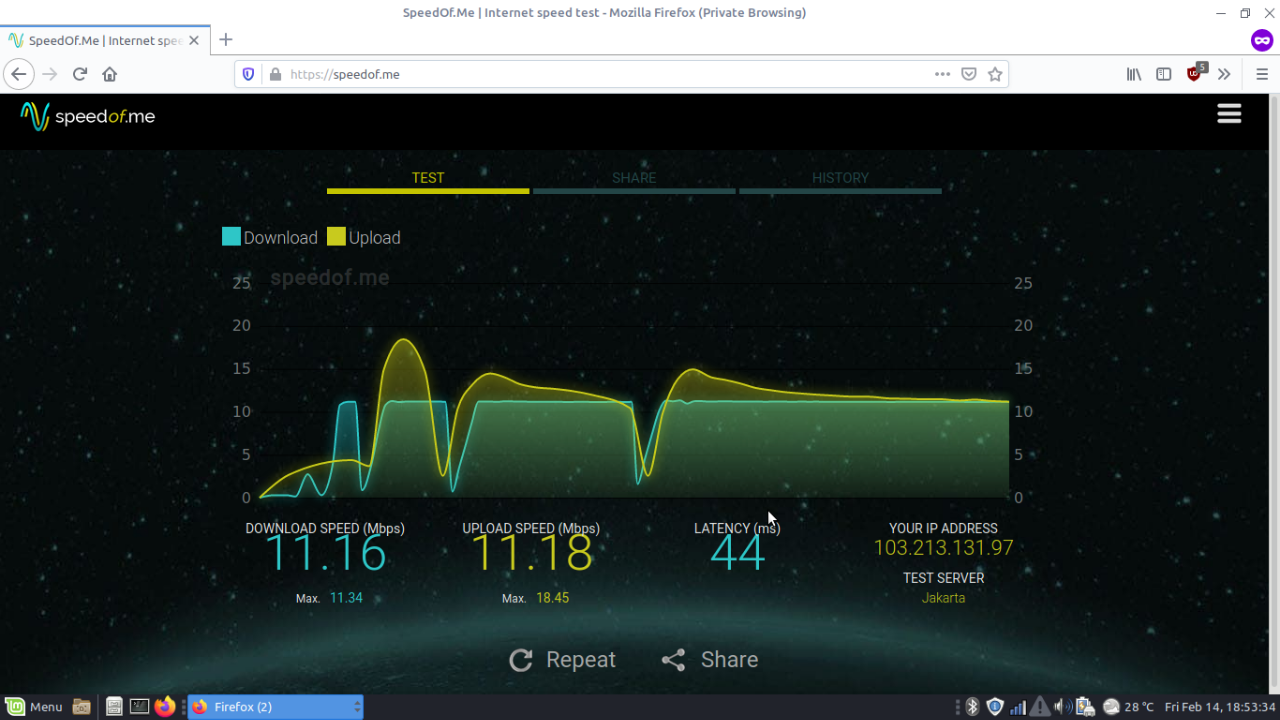Click the battery power tray icon

pos(1083,707)
